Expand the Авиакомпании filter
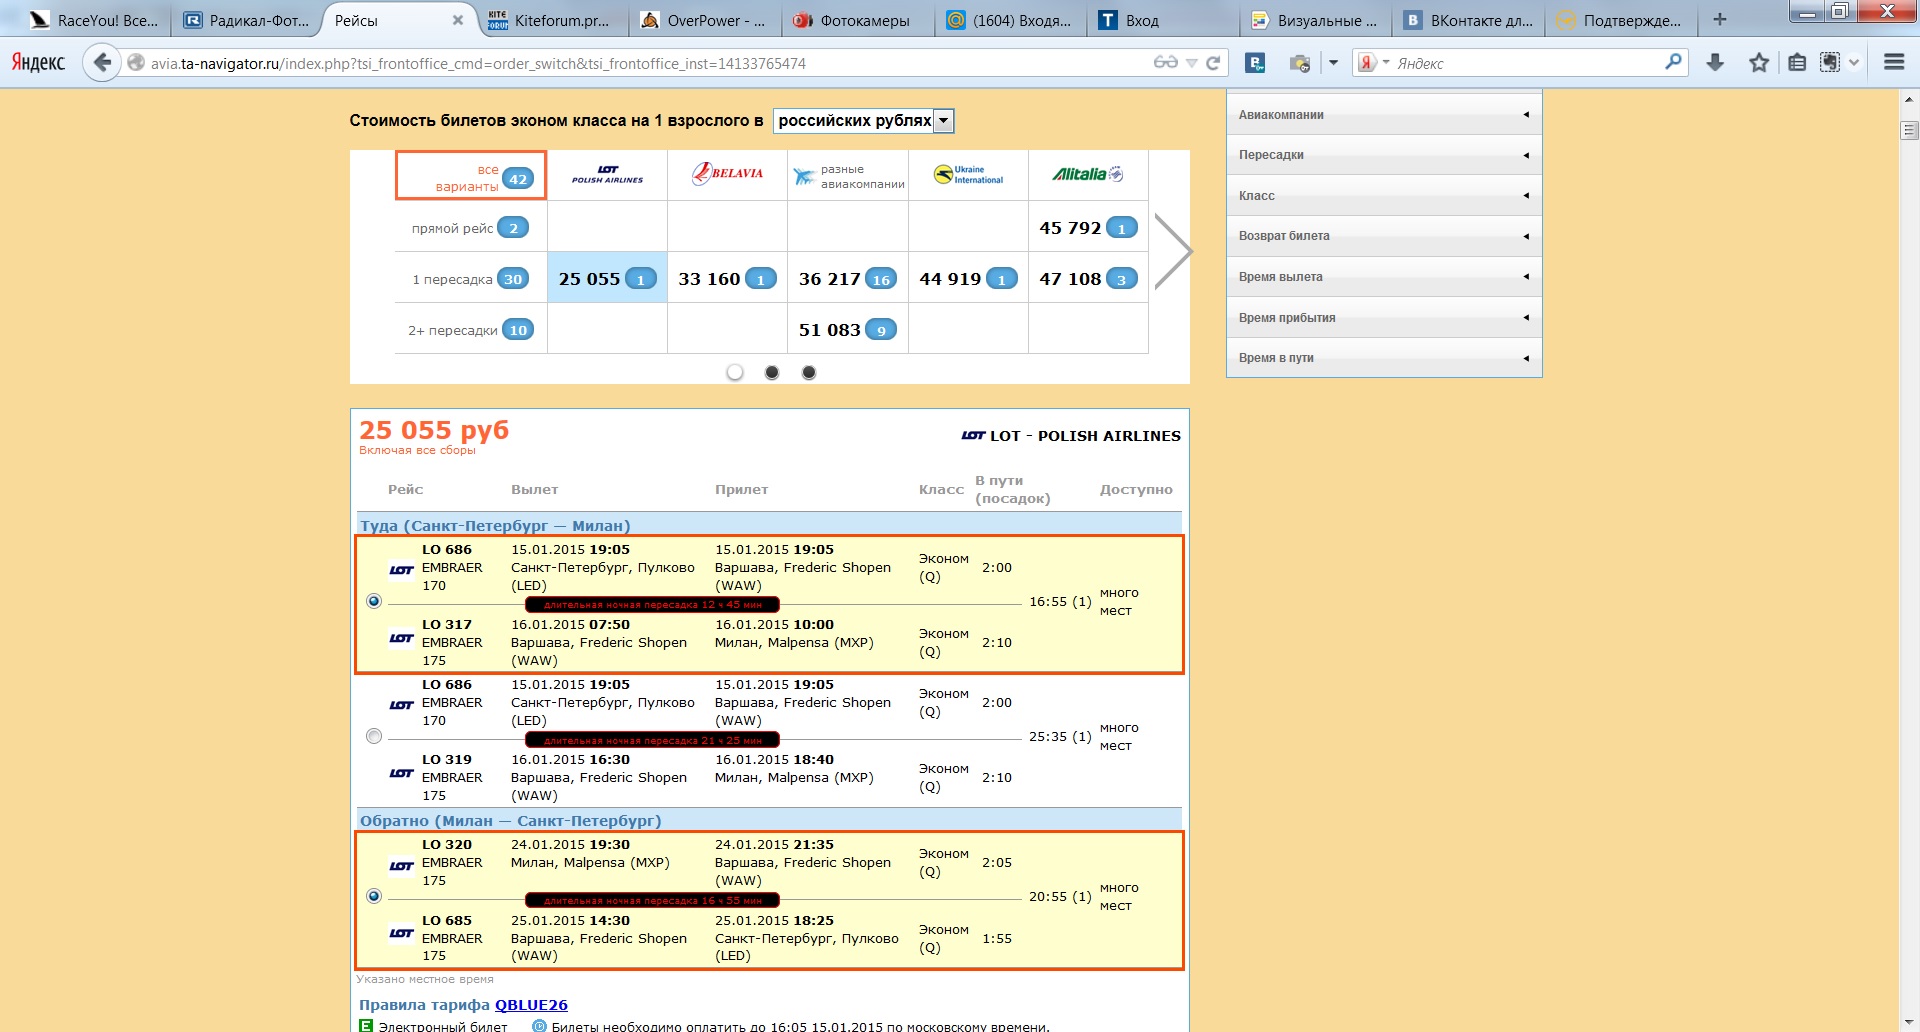The height and width of the screenshot is (1032, 1920). [x=1384, y=114]
